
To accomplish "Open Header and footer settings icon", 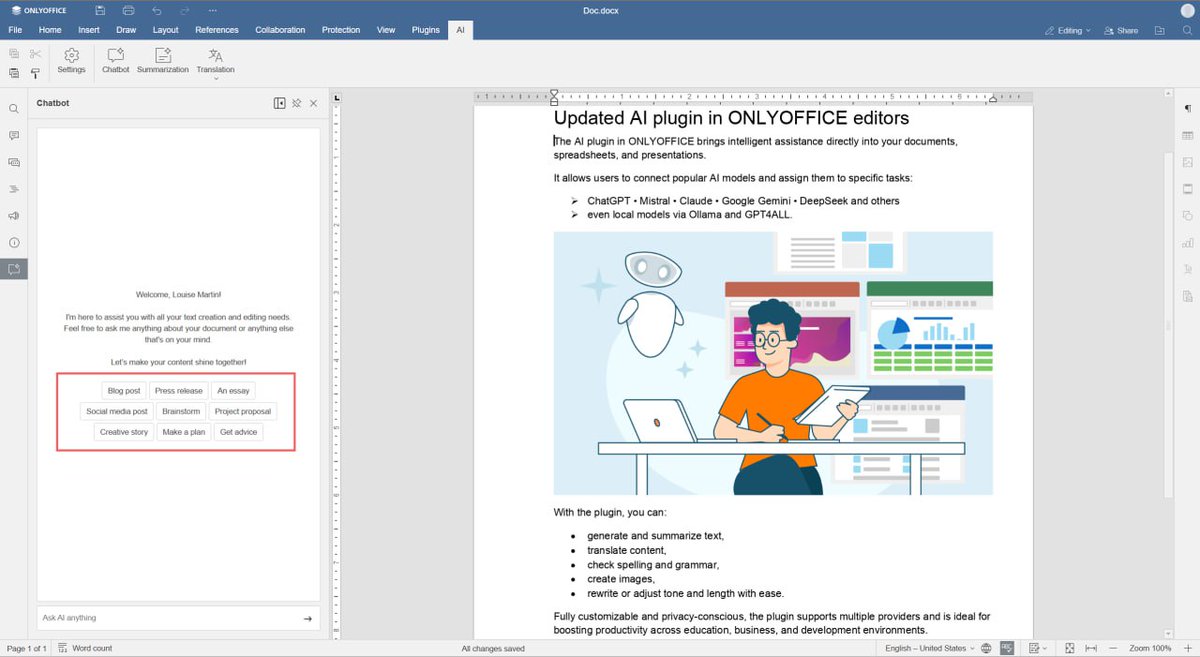I will point(1187,189).
